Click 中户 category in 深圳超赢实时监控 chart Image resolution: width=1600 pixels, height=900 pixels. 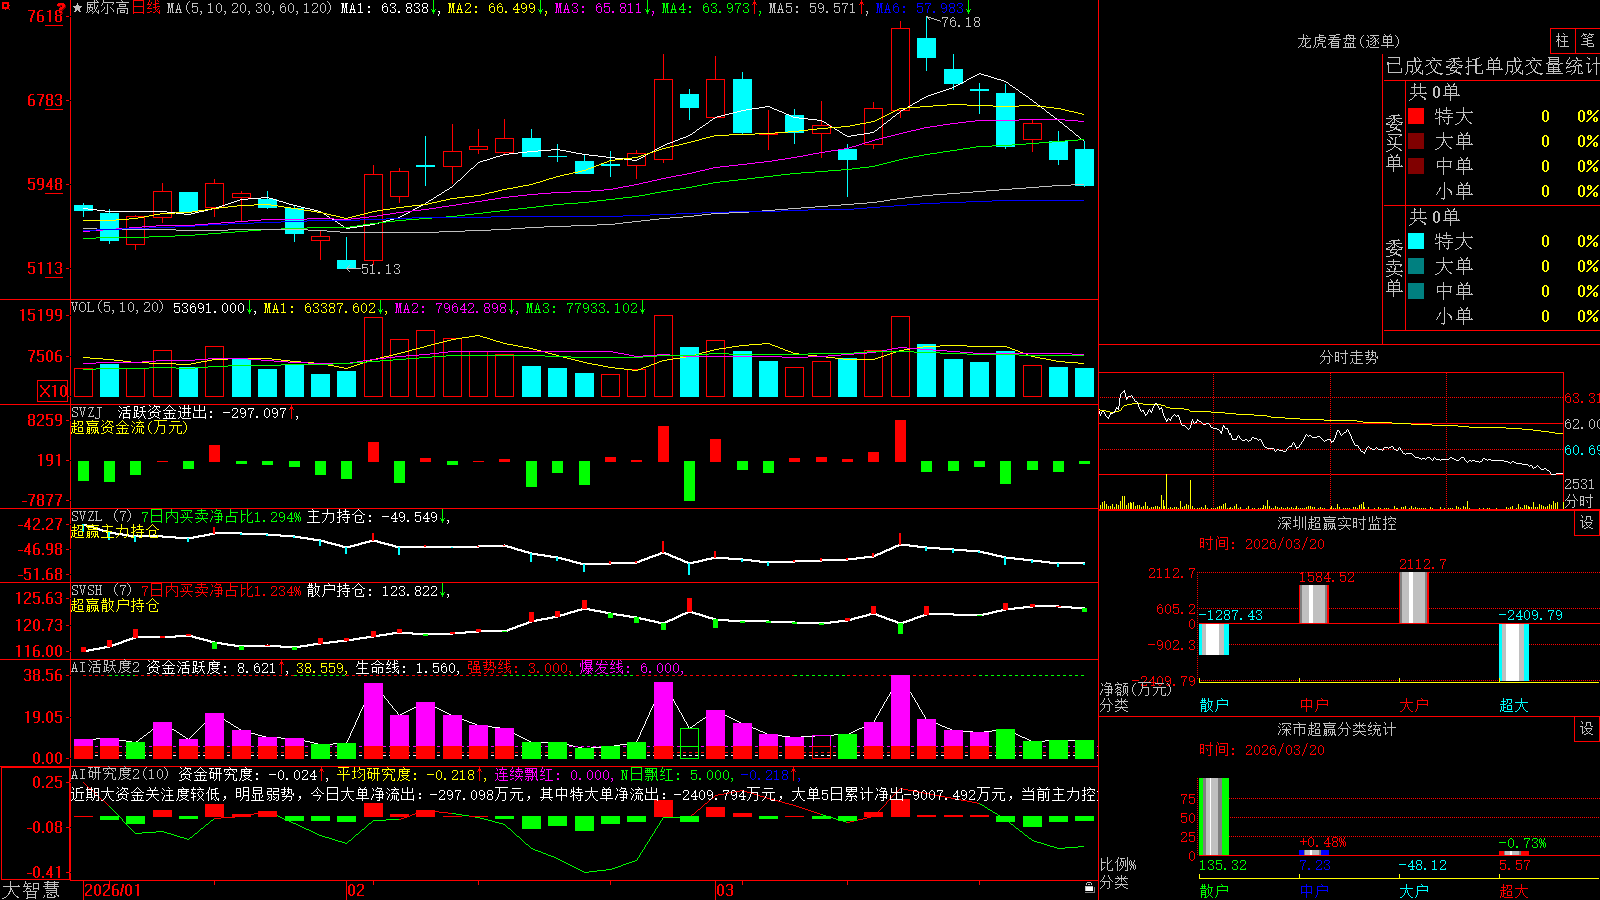[x=1314, y=705]
